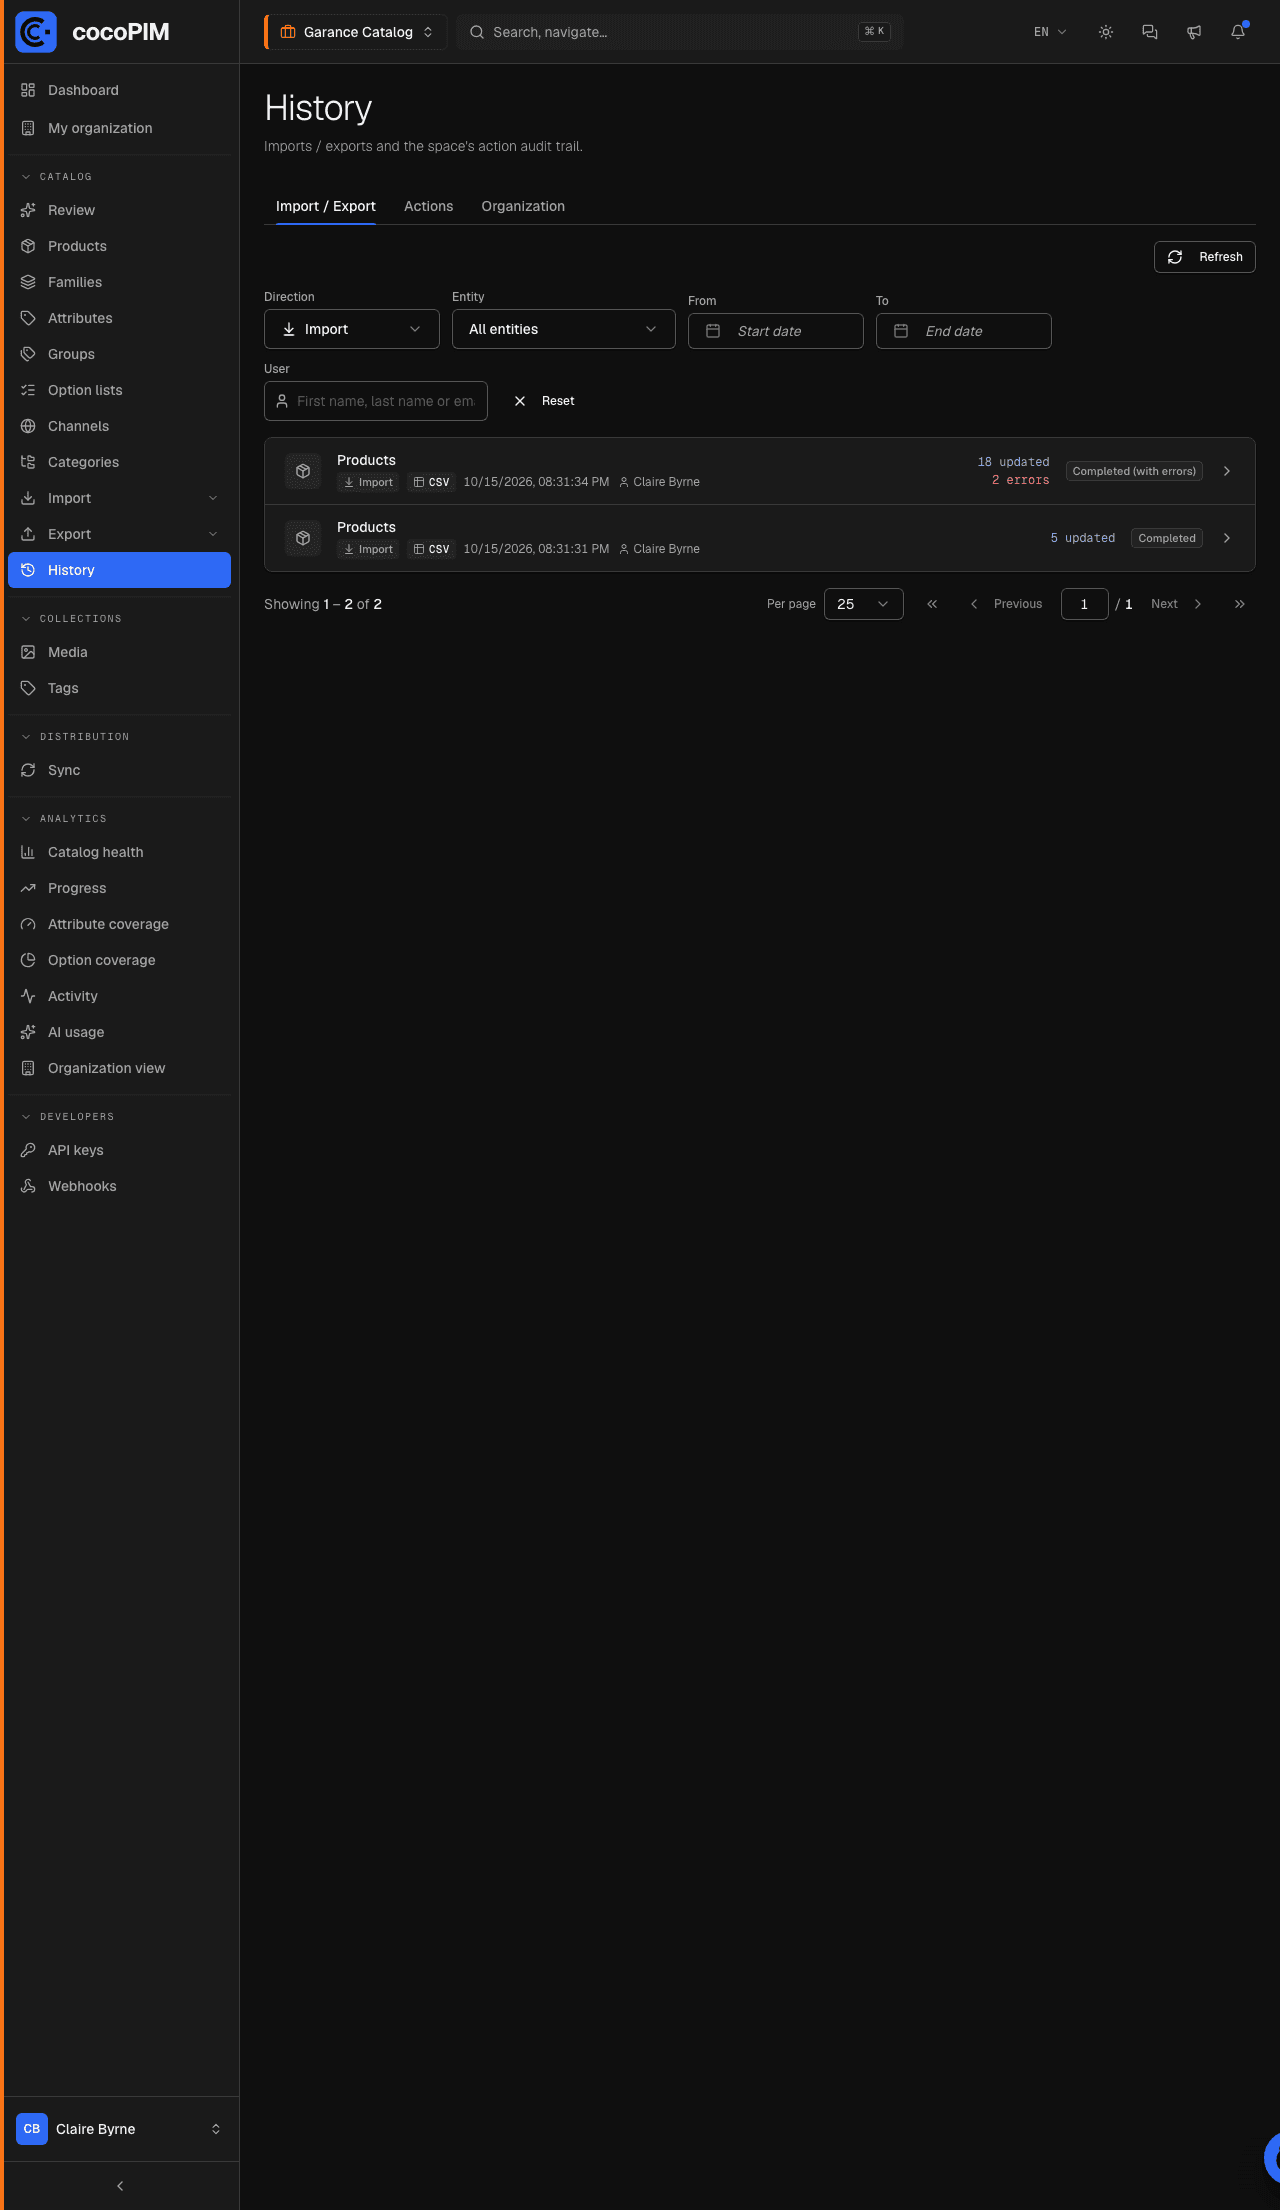The height and width of the screenshot is (2210, 1280).
Task: Open the notifications bell icon
Action: [1238, 32]
